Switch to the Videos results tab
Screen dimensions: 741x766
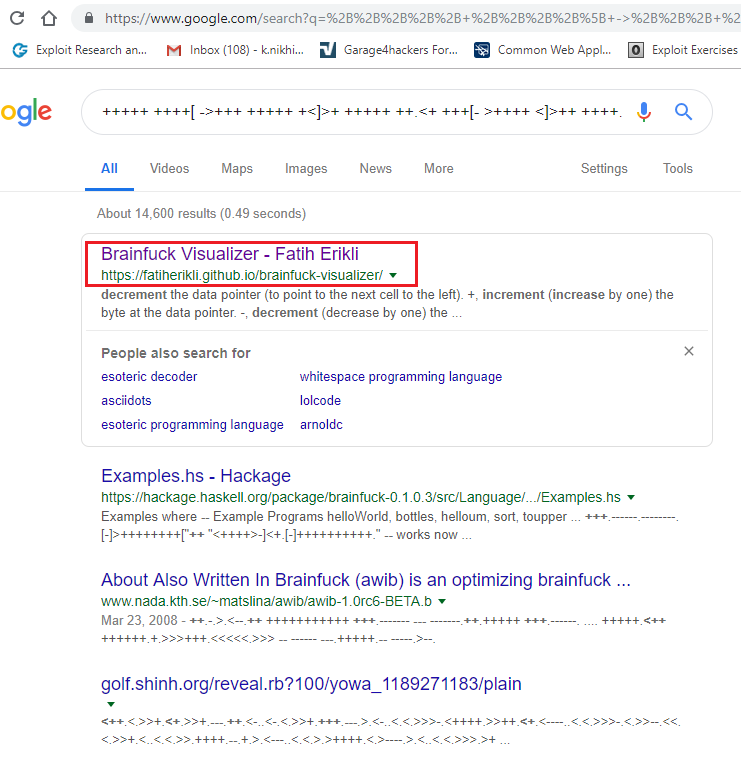(169, 168)
